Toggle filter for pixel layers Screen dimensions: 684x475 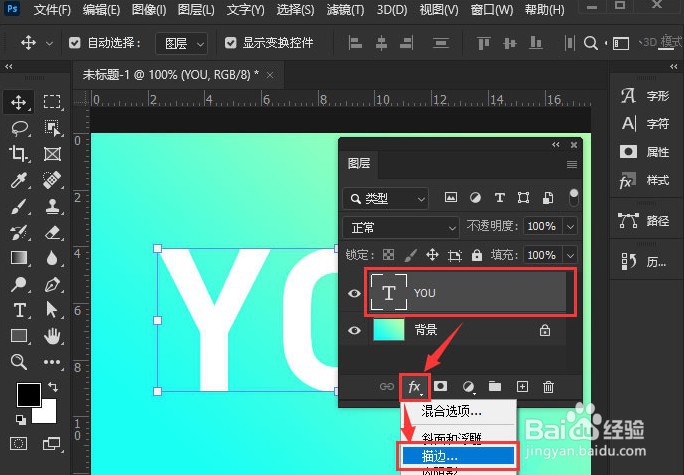click(x=451, y=198)
